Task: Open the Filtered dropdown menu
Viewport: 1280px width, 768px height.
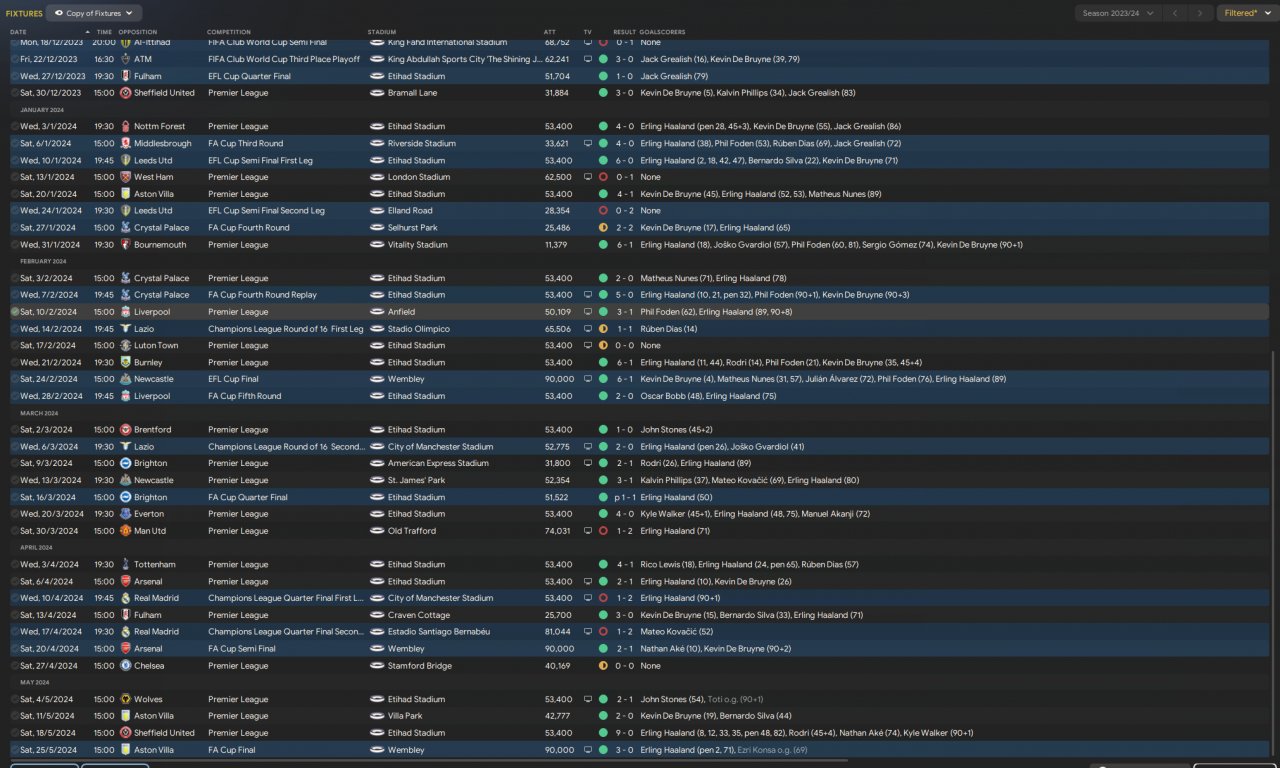Action: tap(1247, 13)
